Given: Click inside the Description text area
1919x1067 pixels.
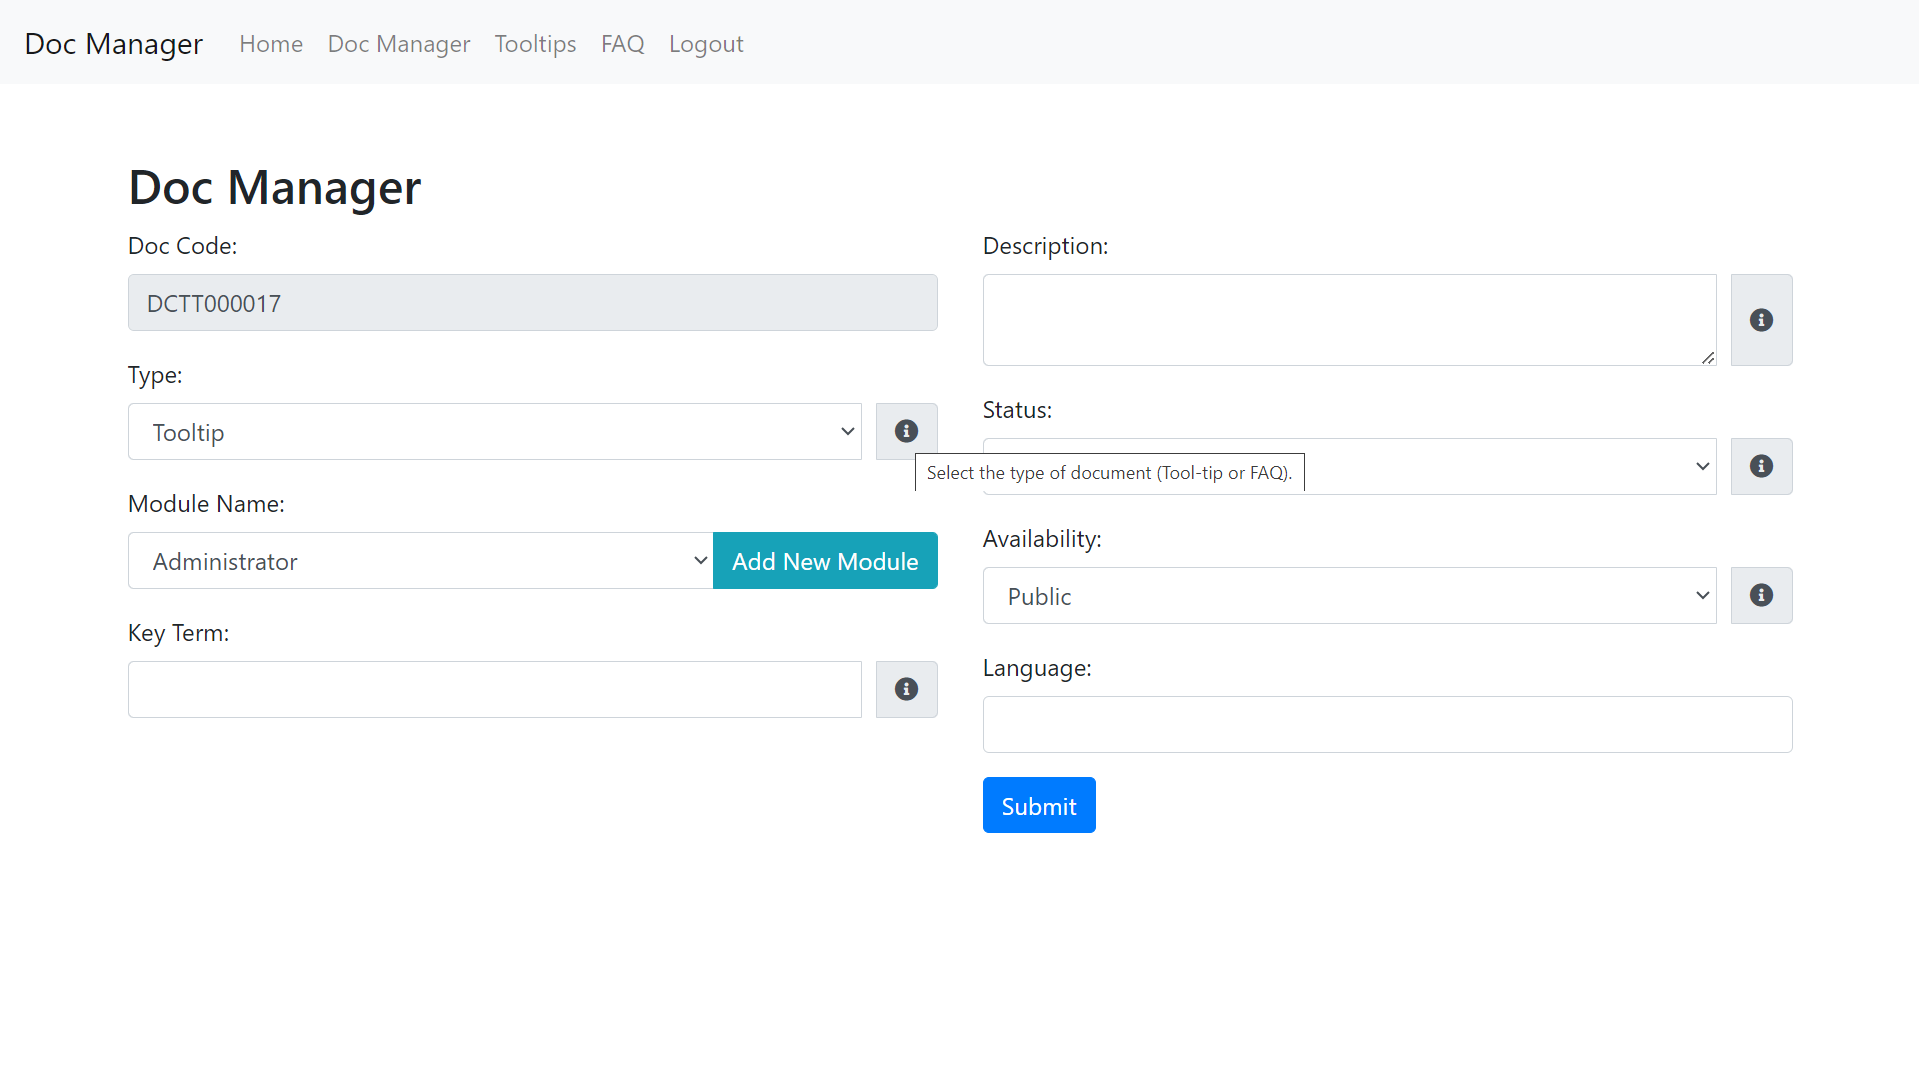Looking at the screenshot, I should click(x=1349, y=320).
